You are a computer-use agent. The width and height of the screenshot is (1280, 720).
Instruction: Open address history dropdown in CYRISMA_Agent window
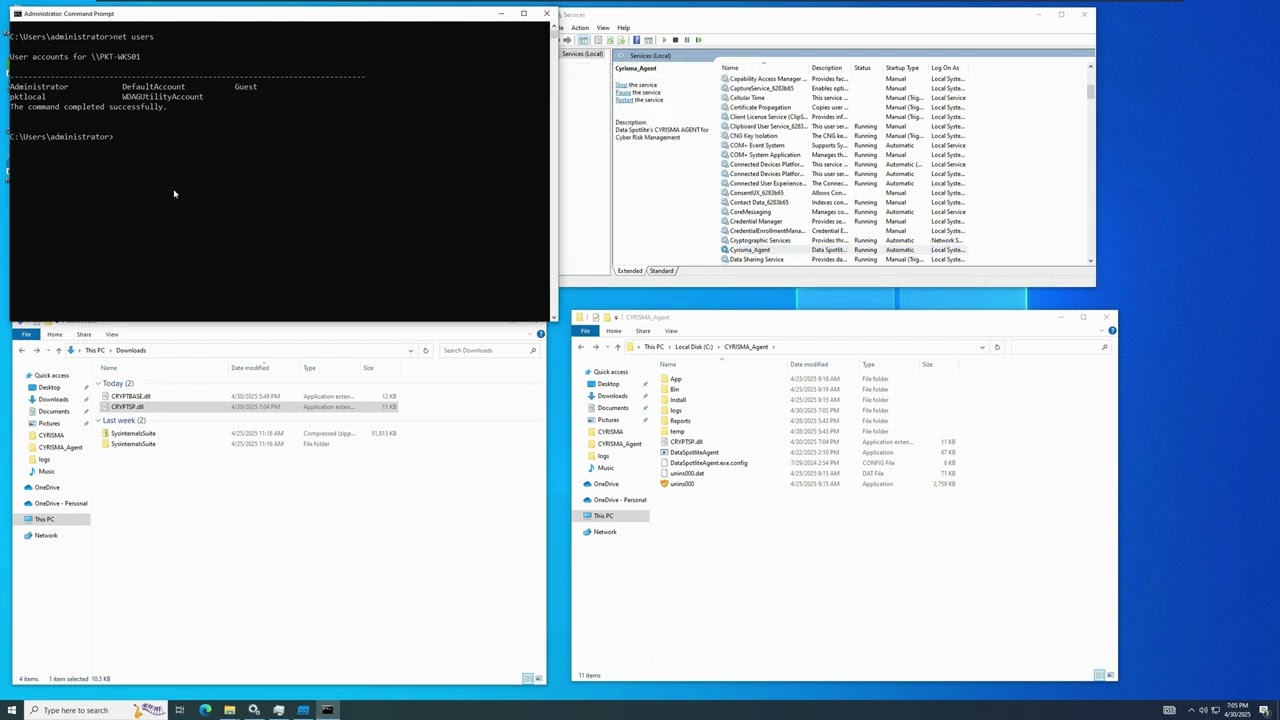982,347
